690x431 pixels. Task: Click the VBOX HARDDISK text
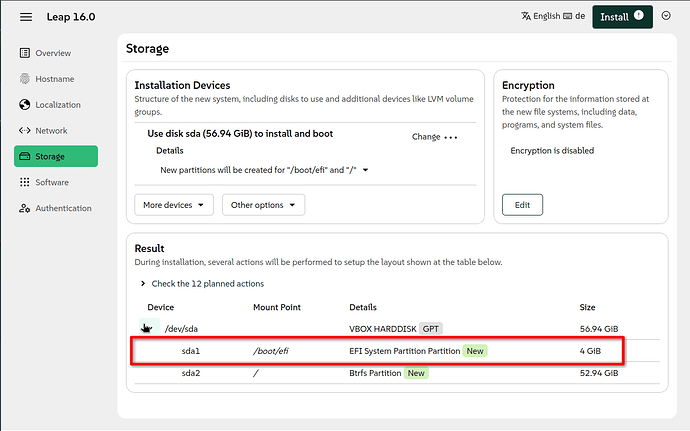point(382,329)
